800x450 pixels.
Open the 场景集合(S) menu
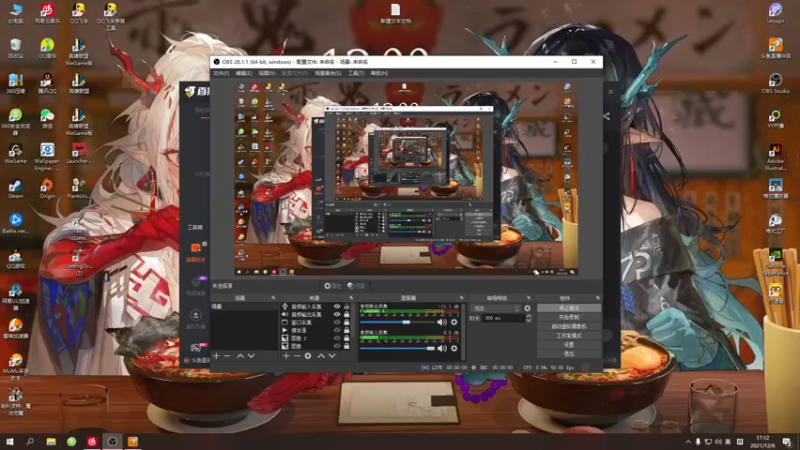point(328,73)
